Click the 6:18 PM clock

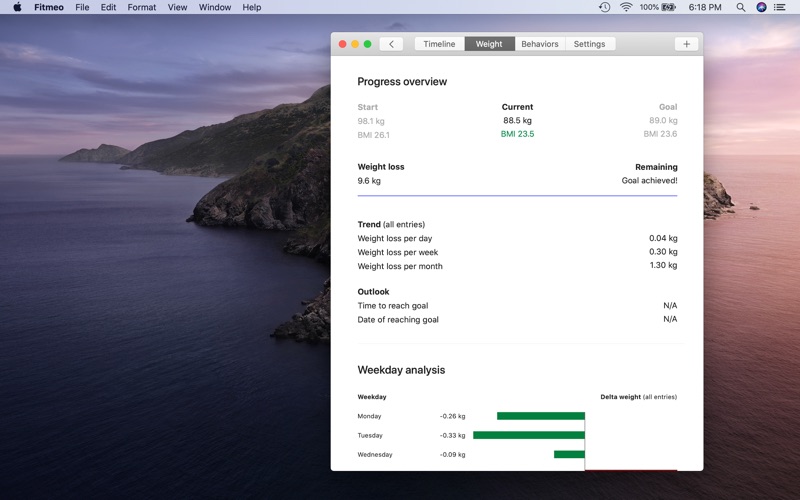[705, 7]
